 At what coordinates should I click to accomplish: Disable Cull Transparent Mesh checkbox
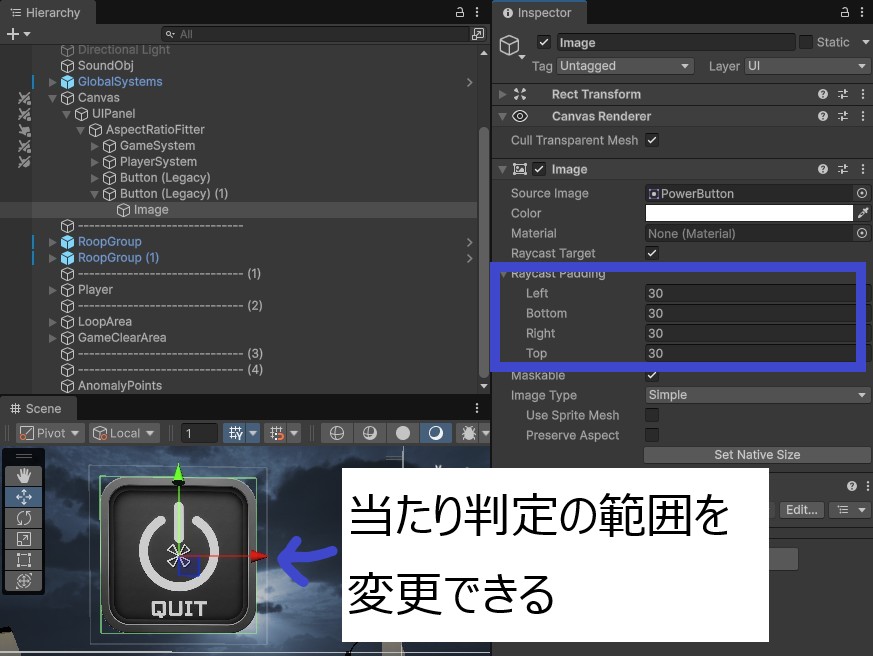[x=652, y=141]
